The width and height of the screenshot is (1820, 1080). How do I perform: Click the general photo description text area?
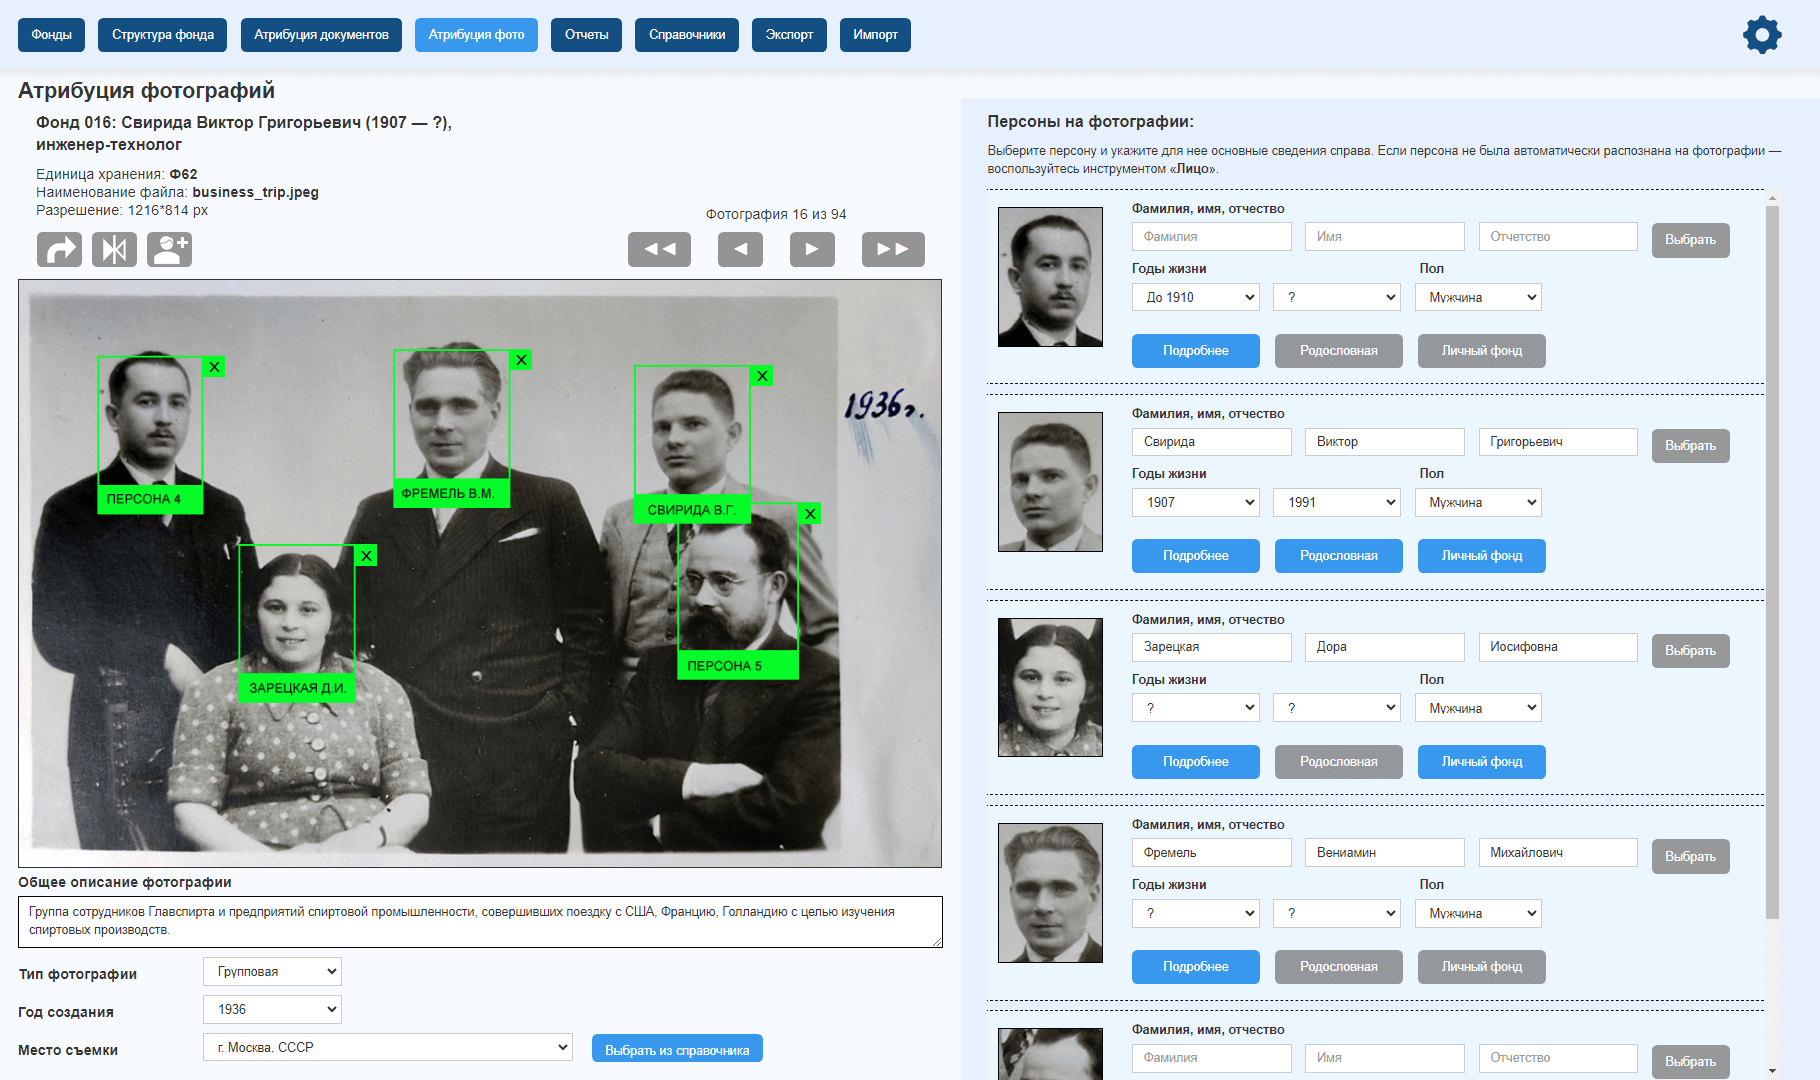point(480,922)
